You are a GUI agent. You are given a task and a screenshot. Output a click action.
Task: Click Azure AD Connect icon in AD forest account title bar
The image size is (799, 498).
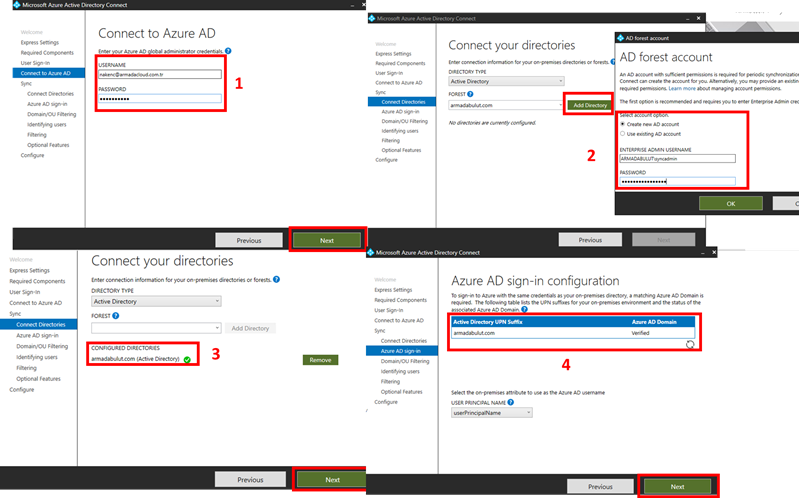tap(620, 38)
